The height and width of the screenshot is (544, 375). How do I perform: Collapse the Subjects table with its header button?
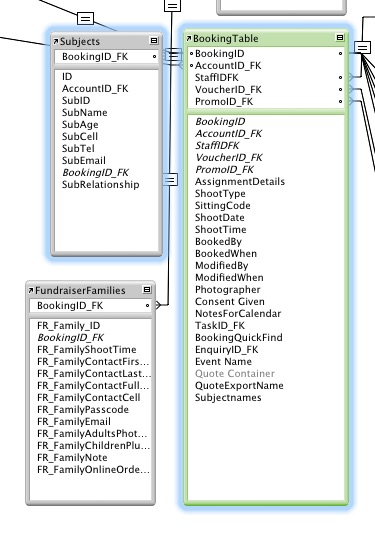[x=154, y=41]
